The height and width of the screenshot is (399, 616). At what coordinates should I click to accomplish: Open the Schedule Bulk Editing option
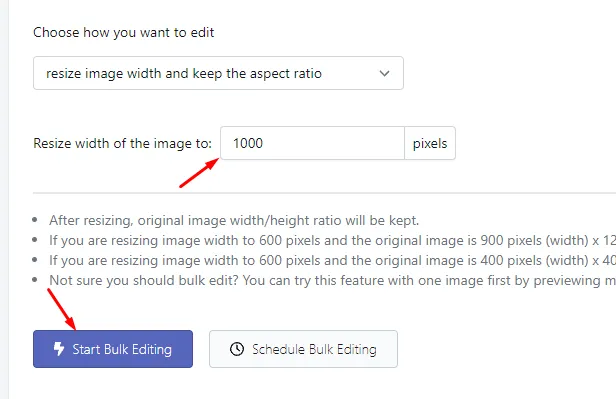[x=303, y=349]
